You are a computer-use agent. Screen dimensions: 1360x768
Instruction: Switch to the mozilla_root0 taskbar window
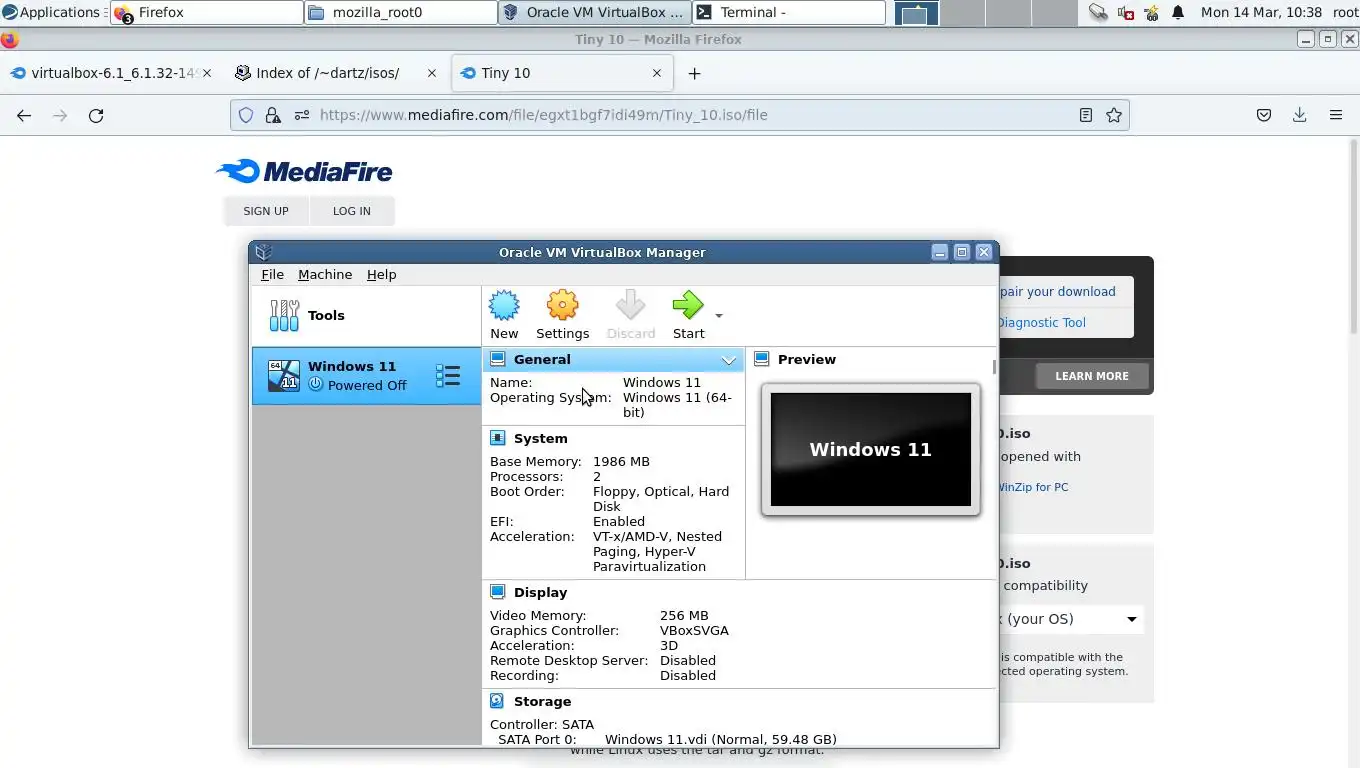[401, 12]
